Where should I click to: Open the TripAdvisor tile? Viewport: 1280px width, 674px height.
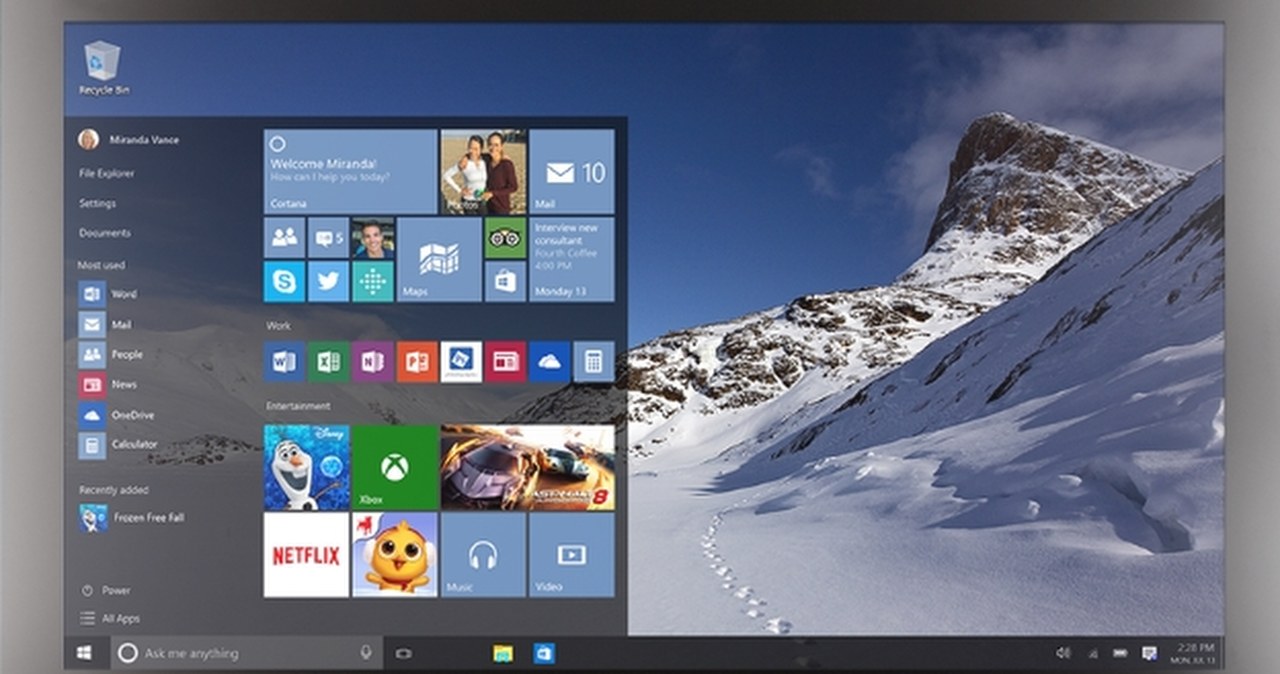click(505, 240)
